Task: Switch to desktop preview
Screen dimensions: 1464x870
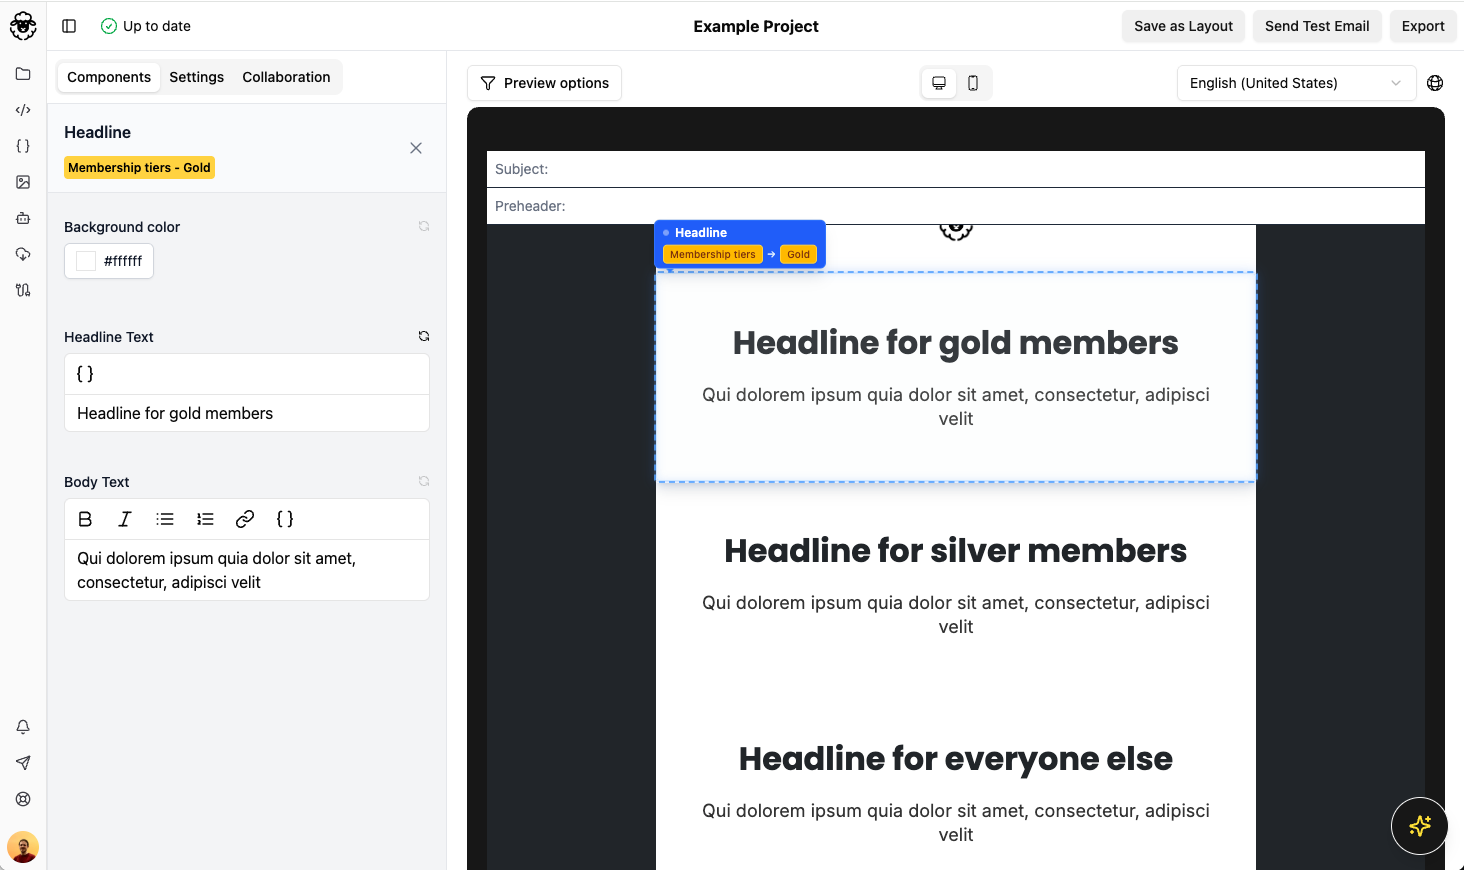Action: [939, 83]
